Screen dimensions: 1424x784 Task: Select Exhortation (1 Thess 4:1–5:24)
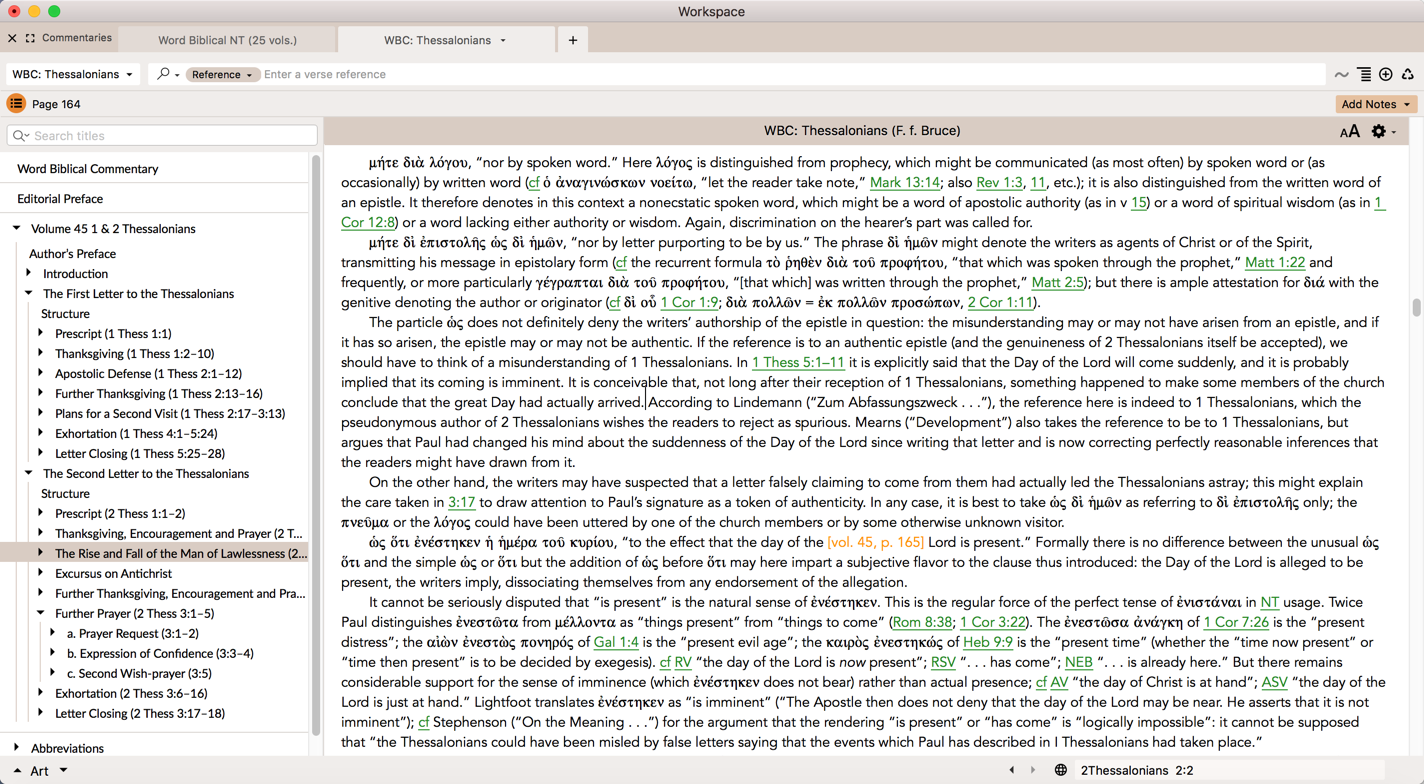point(136,434)
